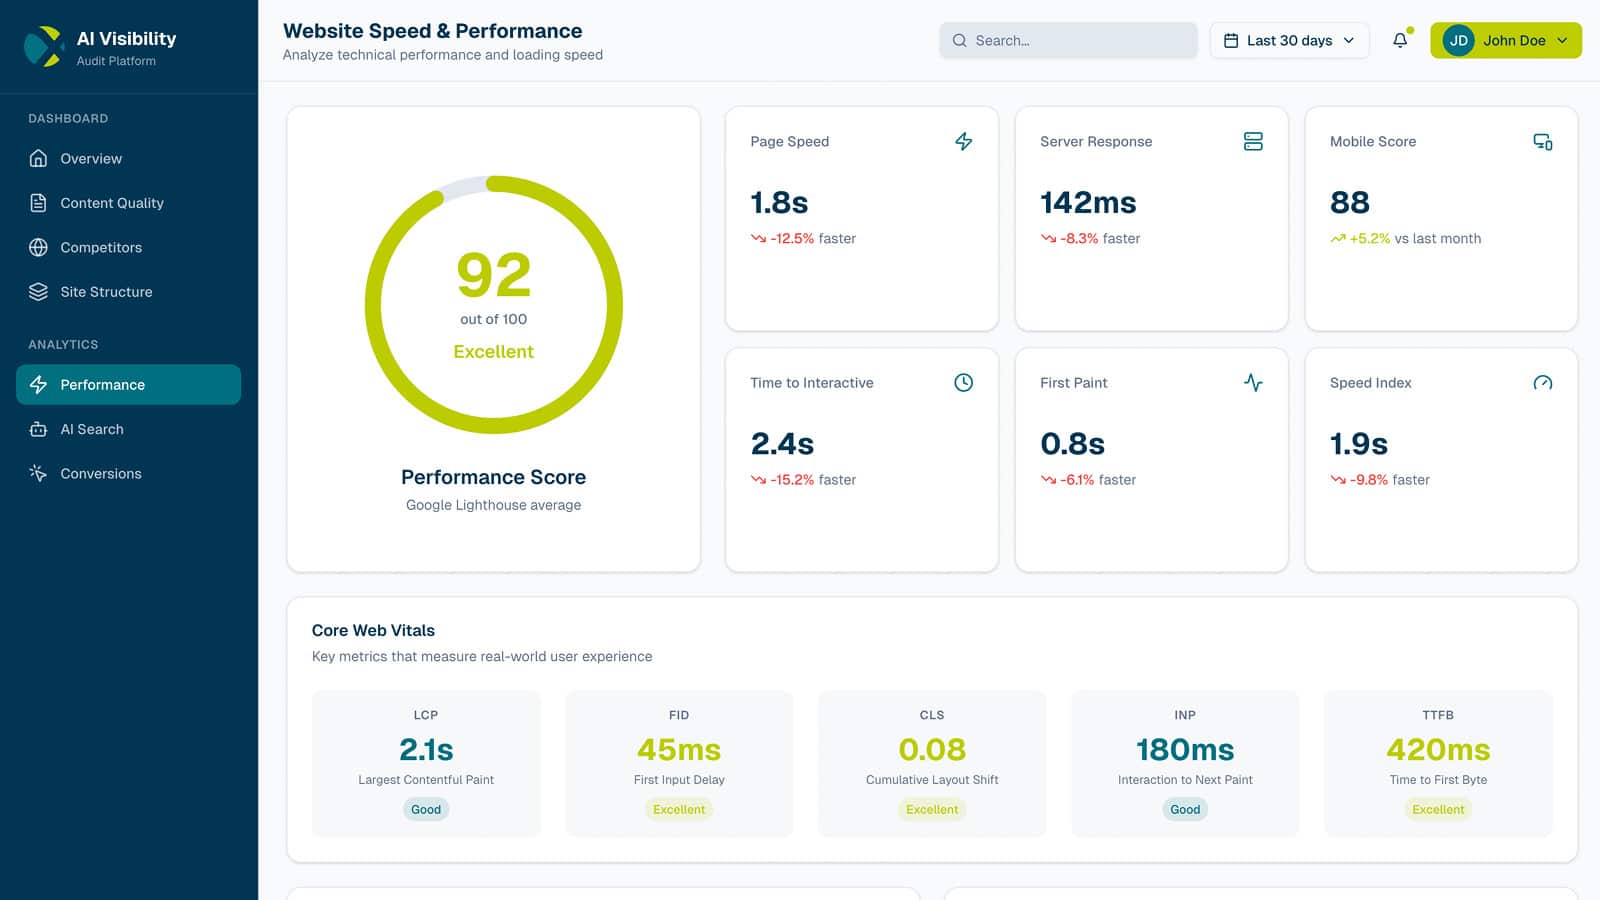The height and width of the screenshot is (900, 1600).
Task: Expand the John Doe account menu
Action: click(1505, 41)
